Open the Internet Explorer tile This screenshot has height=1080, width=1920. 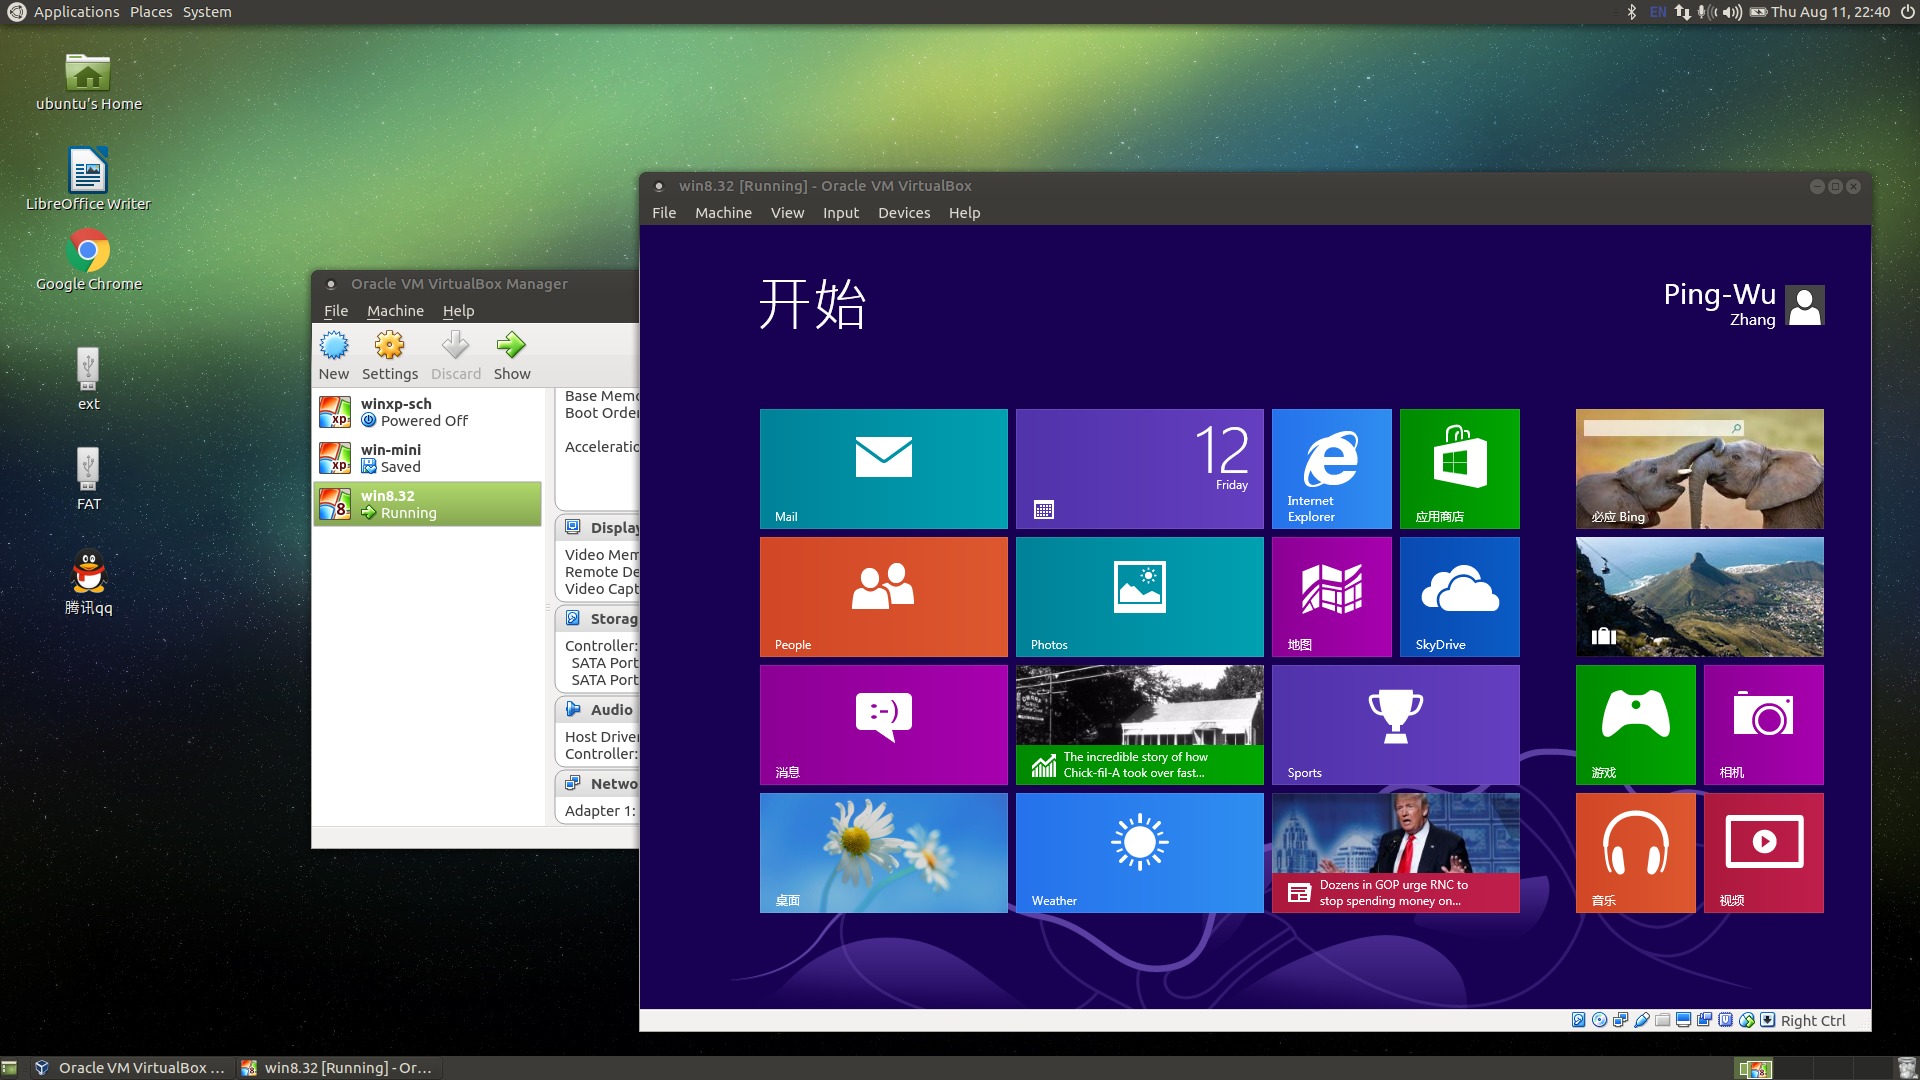click(1331, 469)
